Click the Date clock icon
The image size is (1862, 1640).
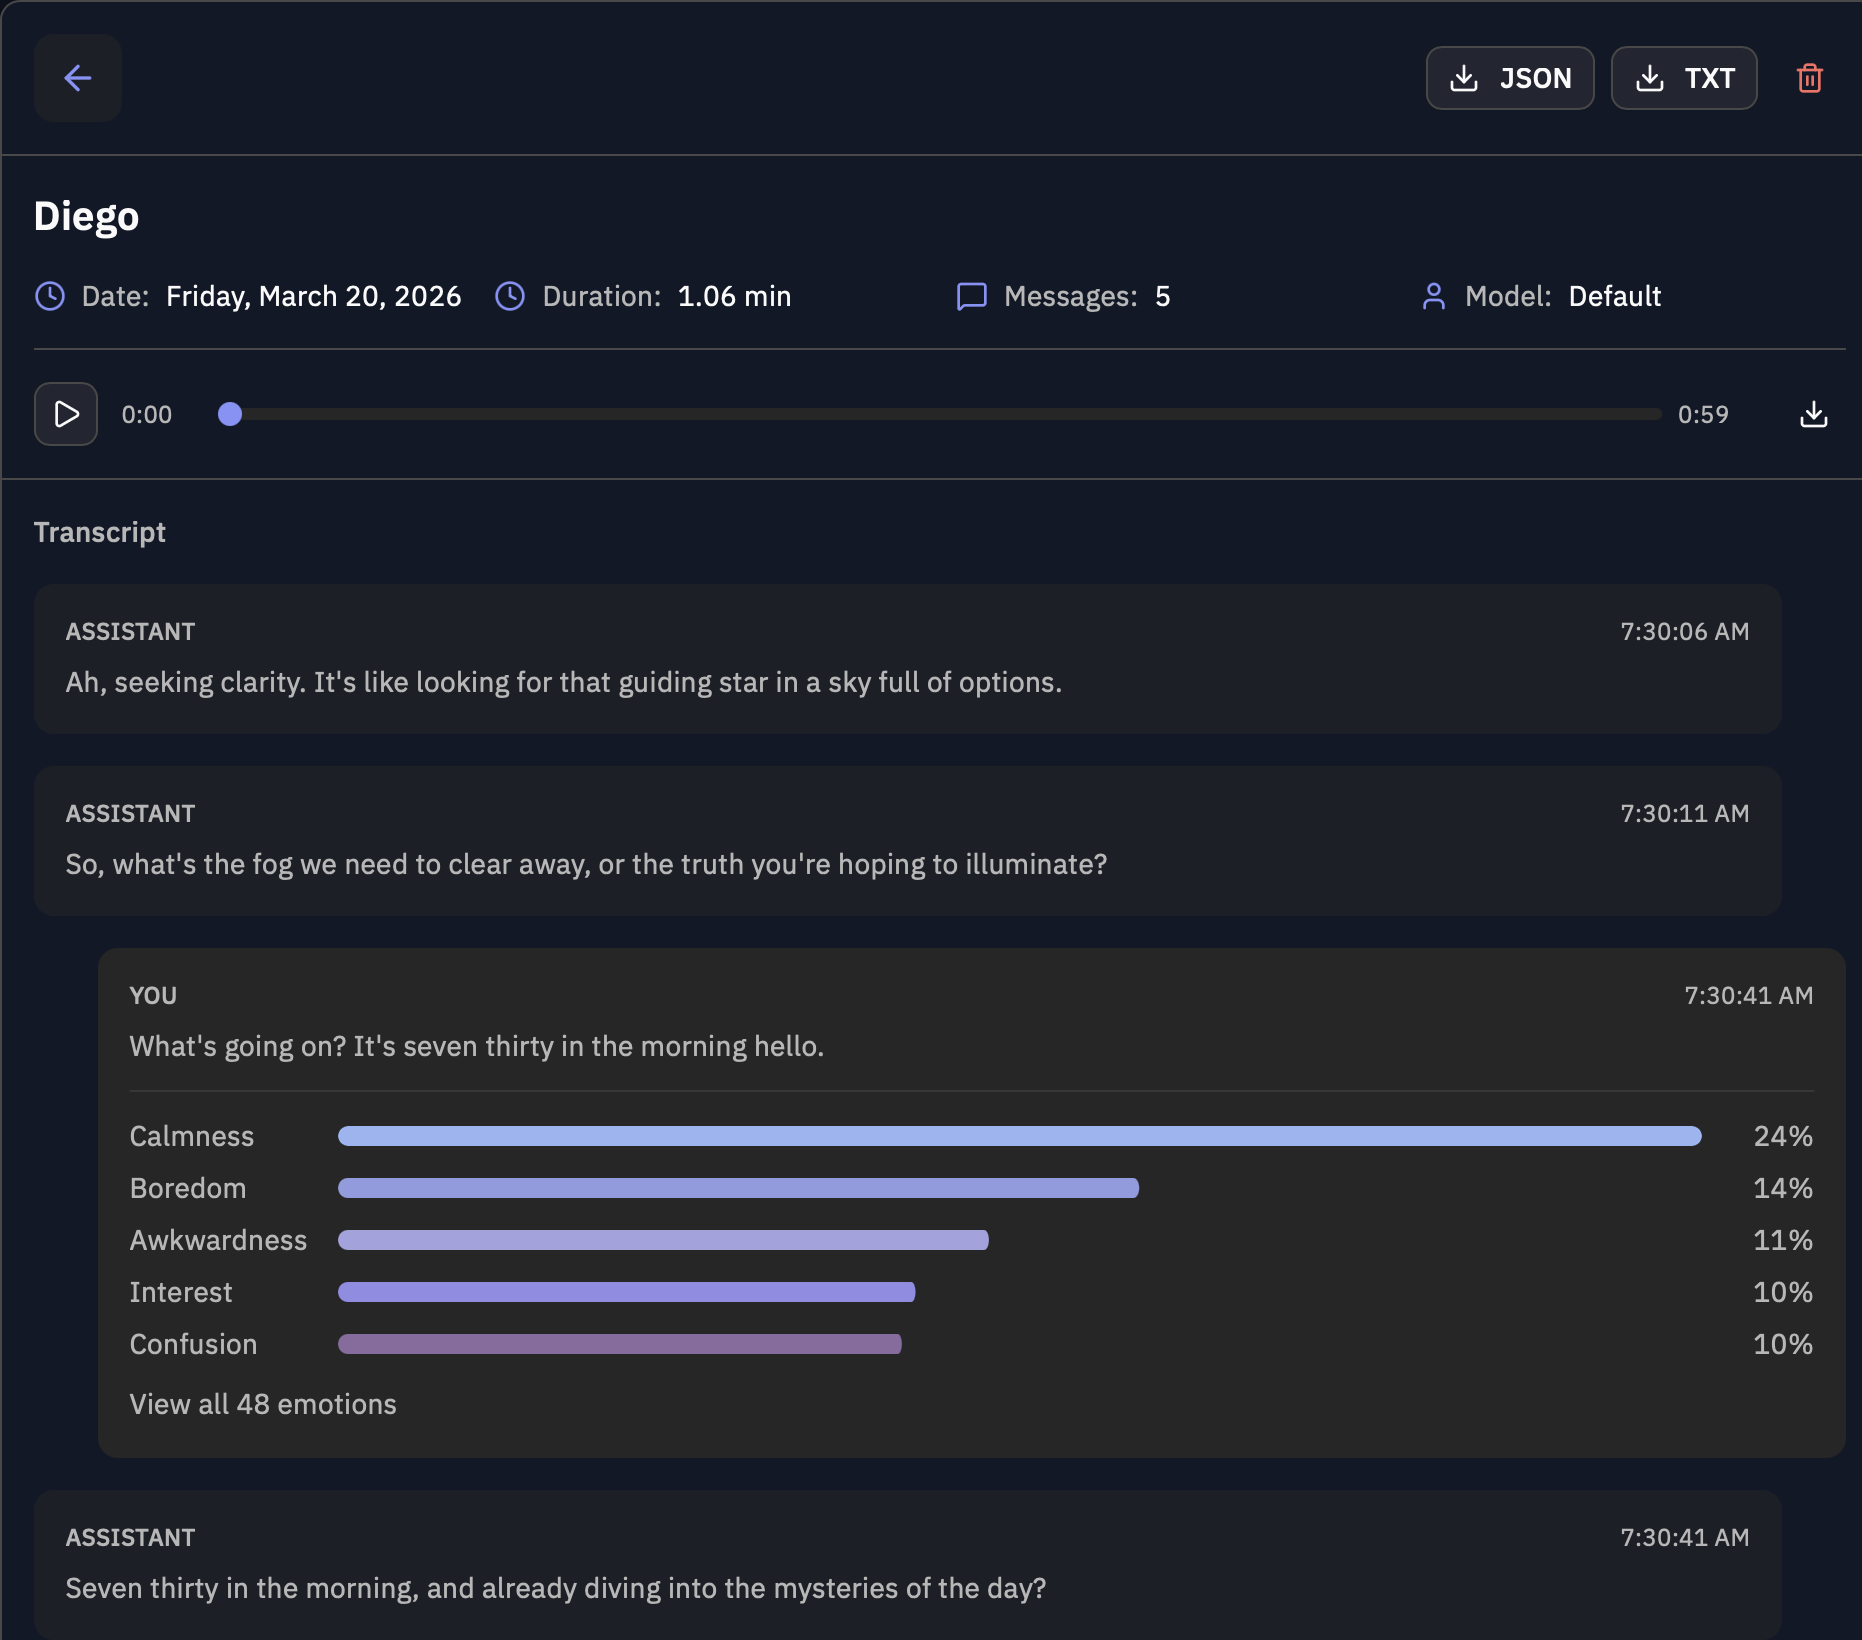(x=50, y=296)
